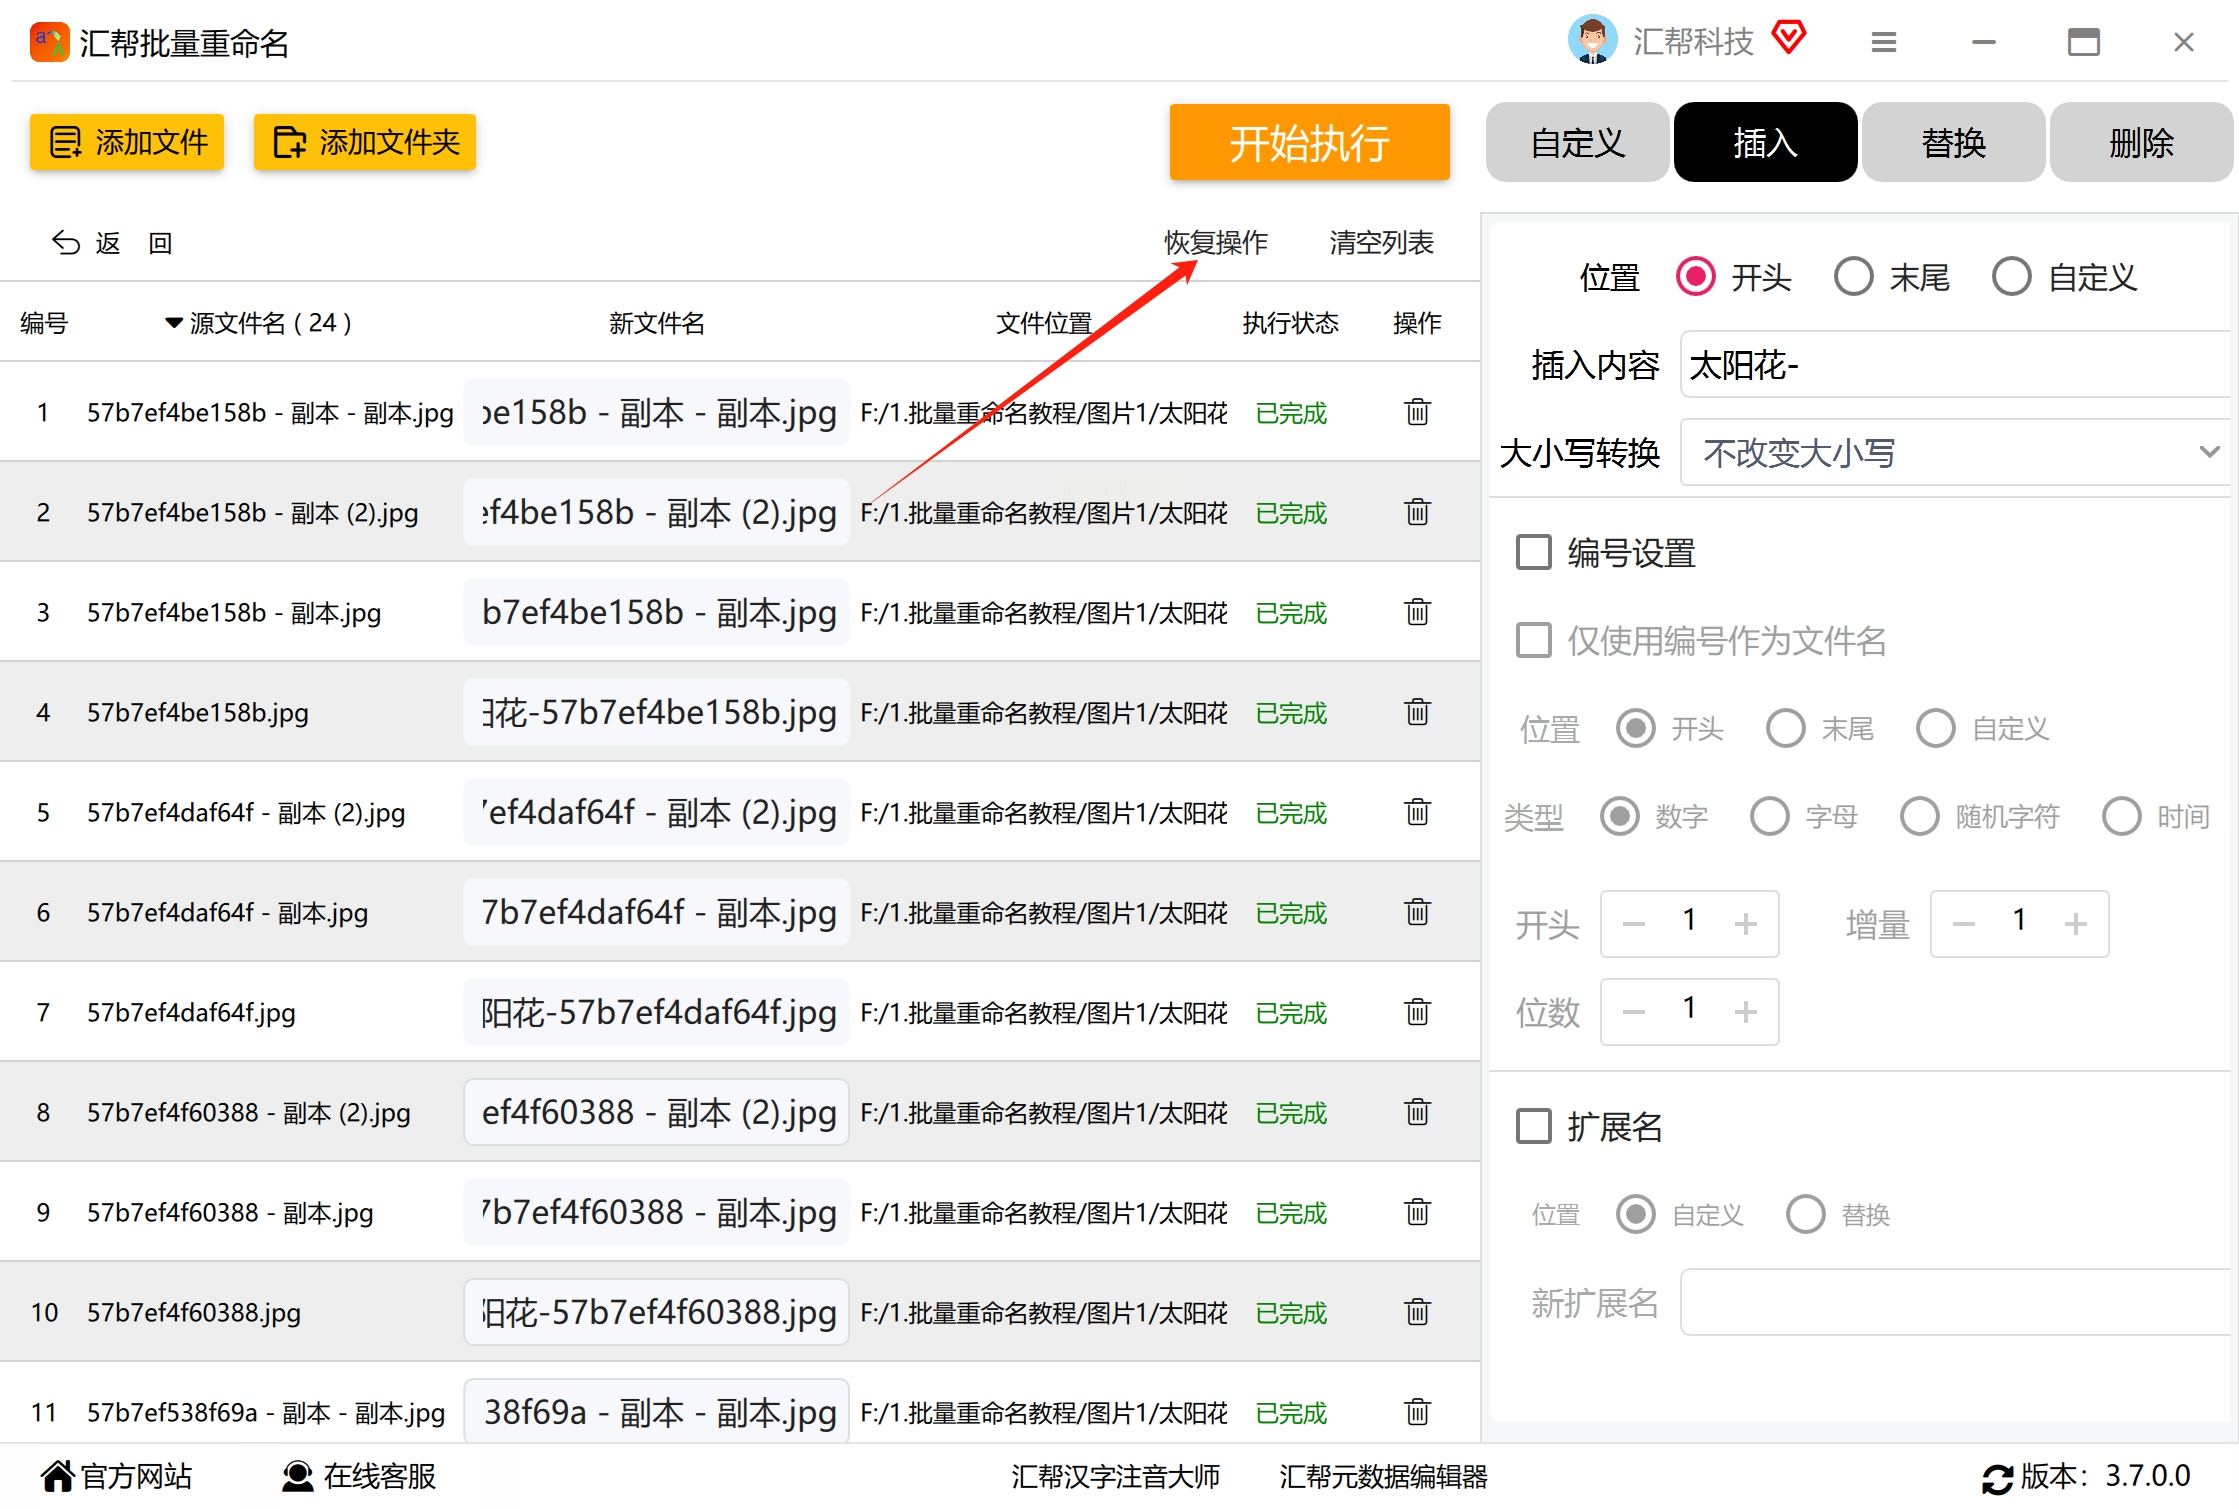Click the back arrow 返回 icon
Screen dimensions: 2239x1509
click(x=66, y=243)
